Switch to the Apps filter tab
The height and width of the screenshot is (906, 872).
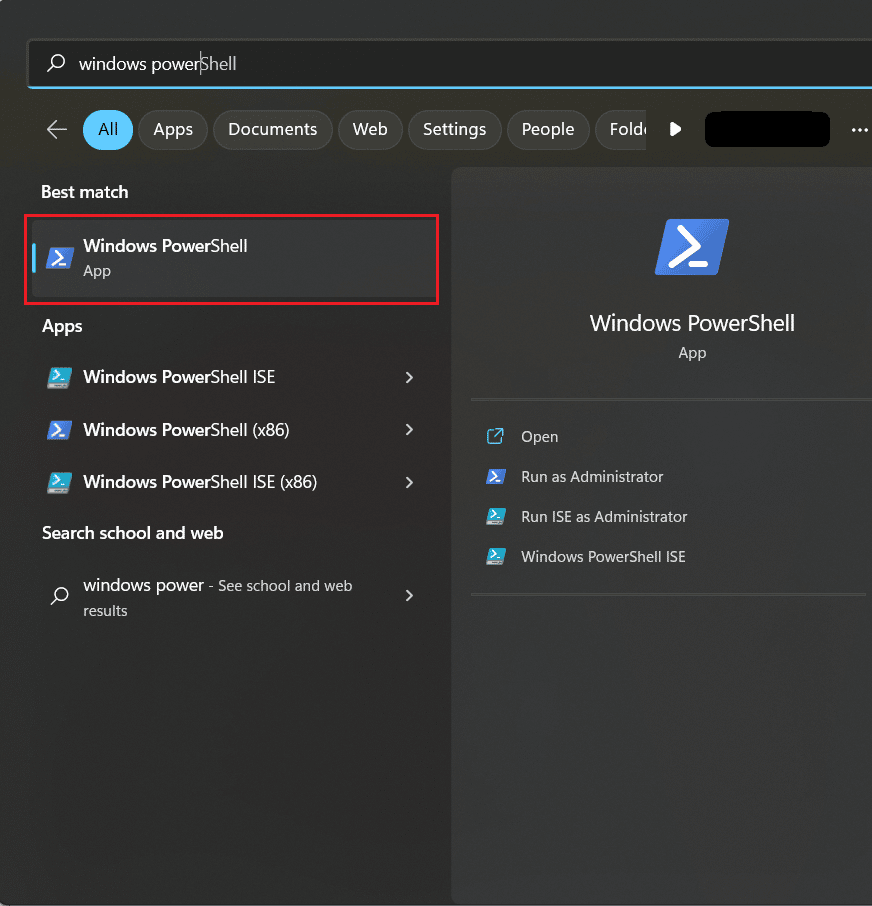pos(173,129)
